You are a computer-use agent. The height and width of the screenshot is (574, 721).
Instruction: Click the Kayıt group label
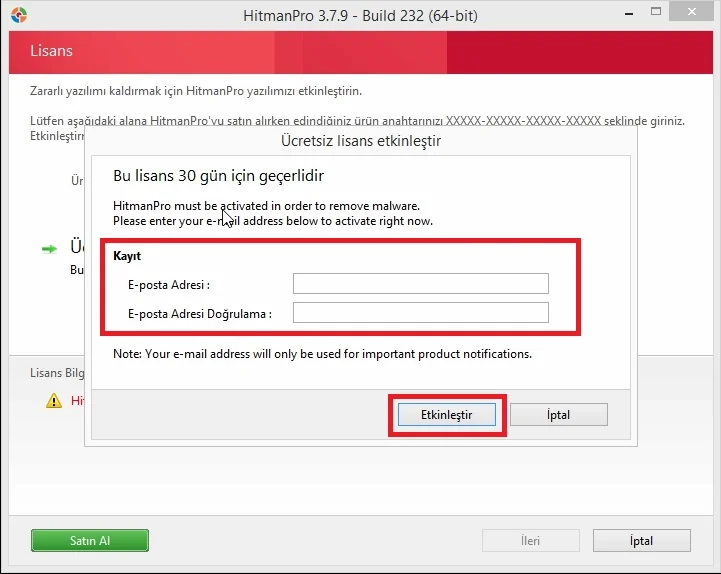127,256
